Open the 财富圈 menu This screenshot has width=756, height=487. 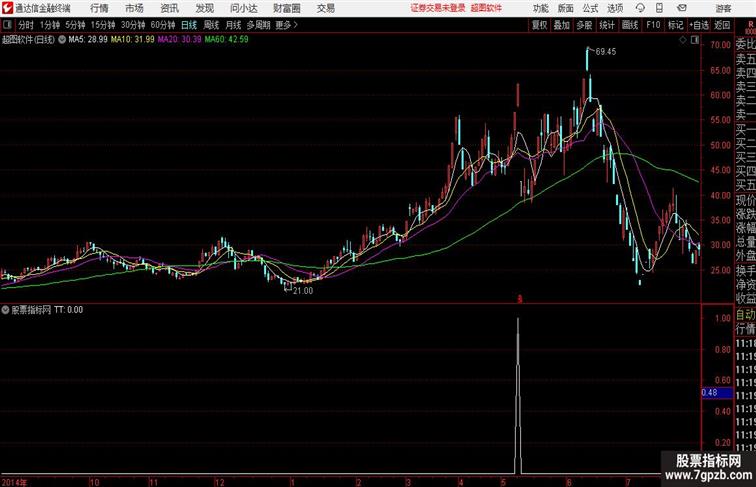(286, 8)
